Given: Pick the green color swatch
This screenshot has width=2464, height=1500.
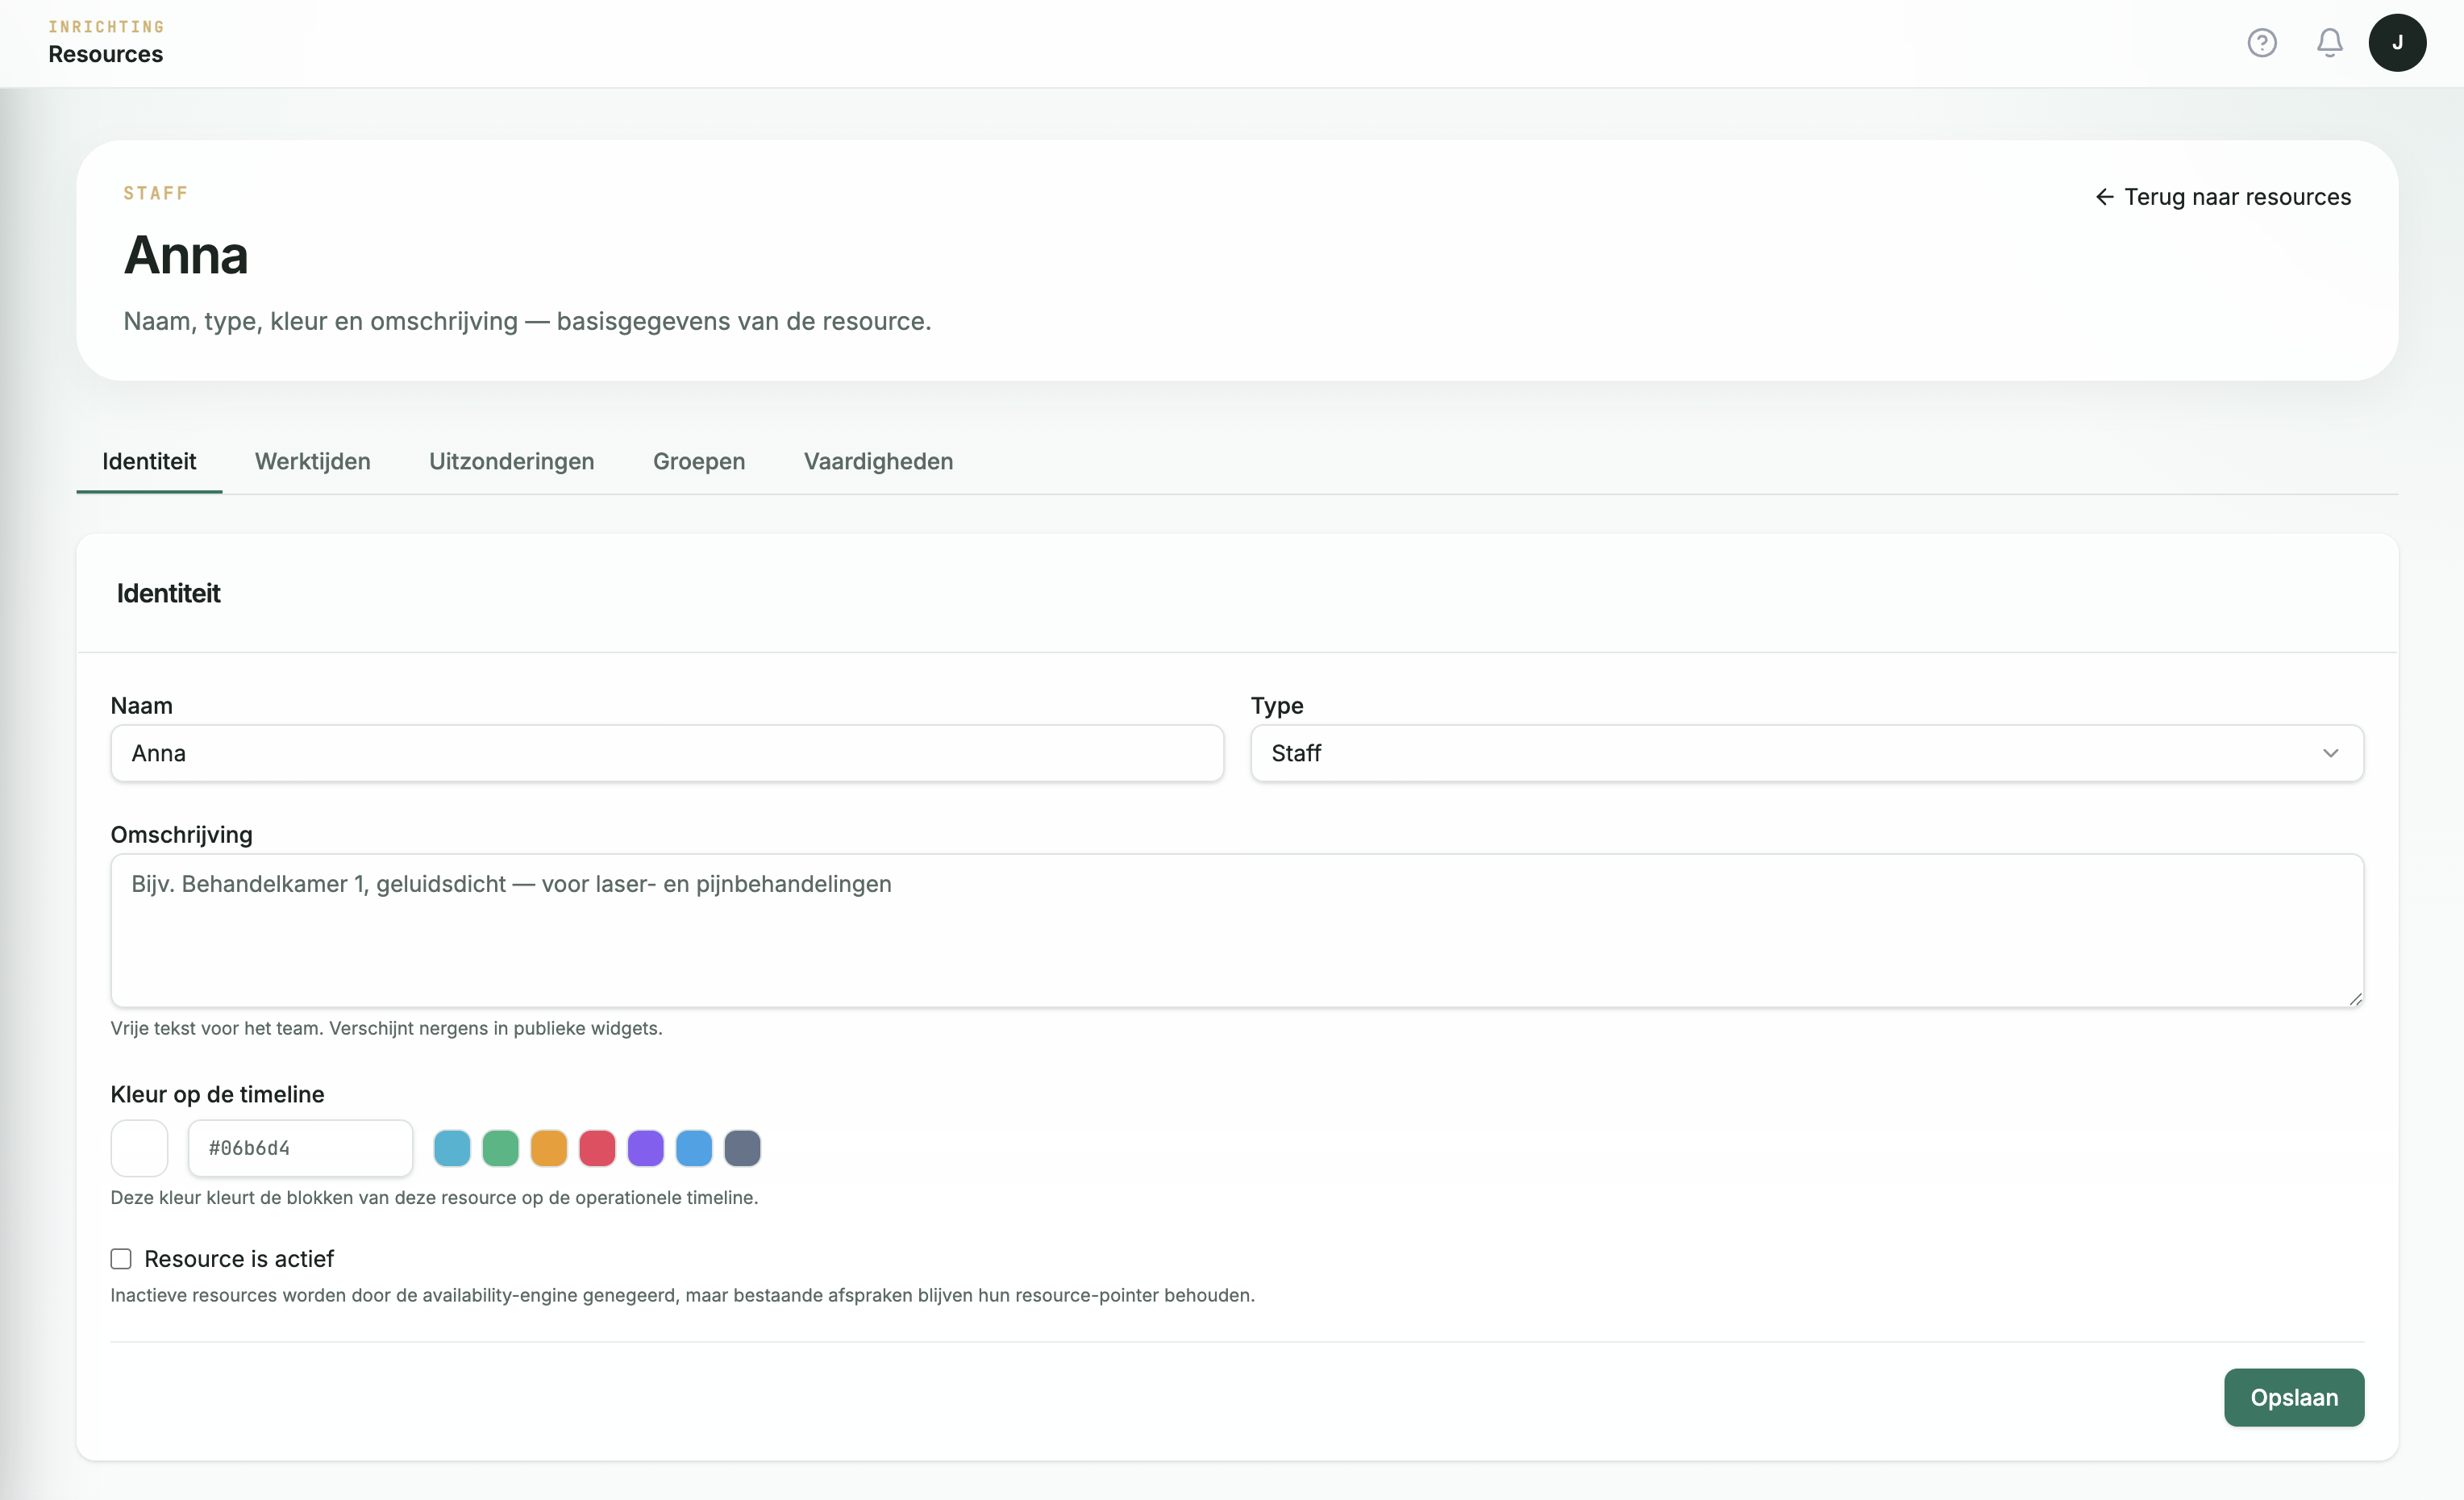Looking at the screenshot, I should [x=501, y=1148].
